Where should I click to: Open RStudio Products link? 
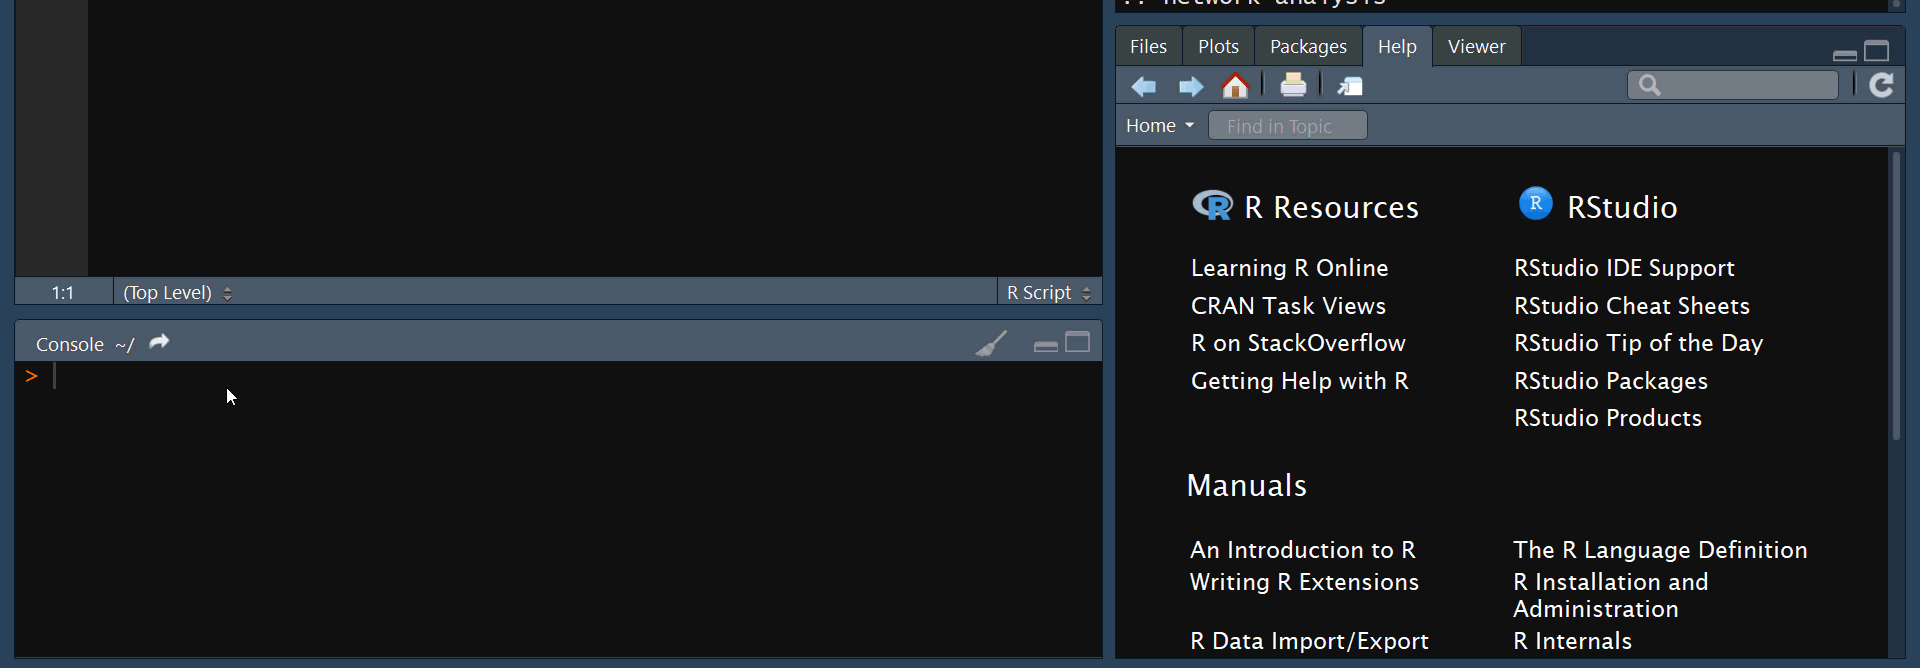point(1608,418)
